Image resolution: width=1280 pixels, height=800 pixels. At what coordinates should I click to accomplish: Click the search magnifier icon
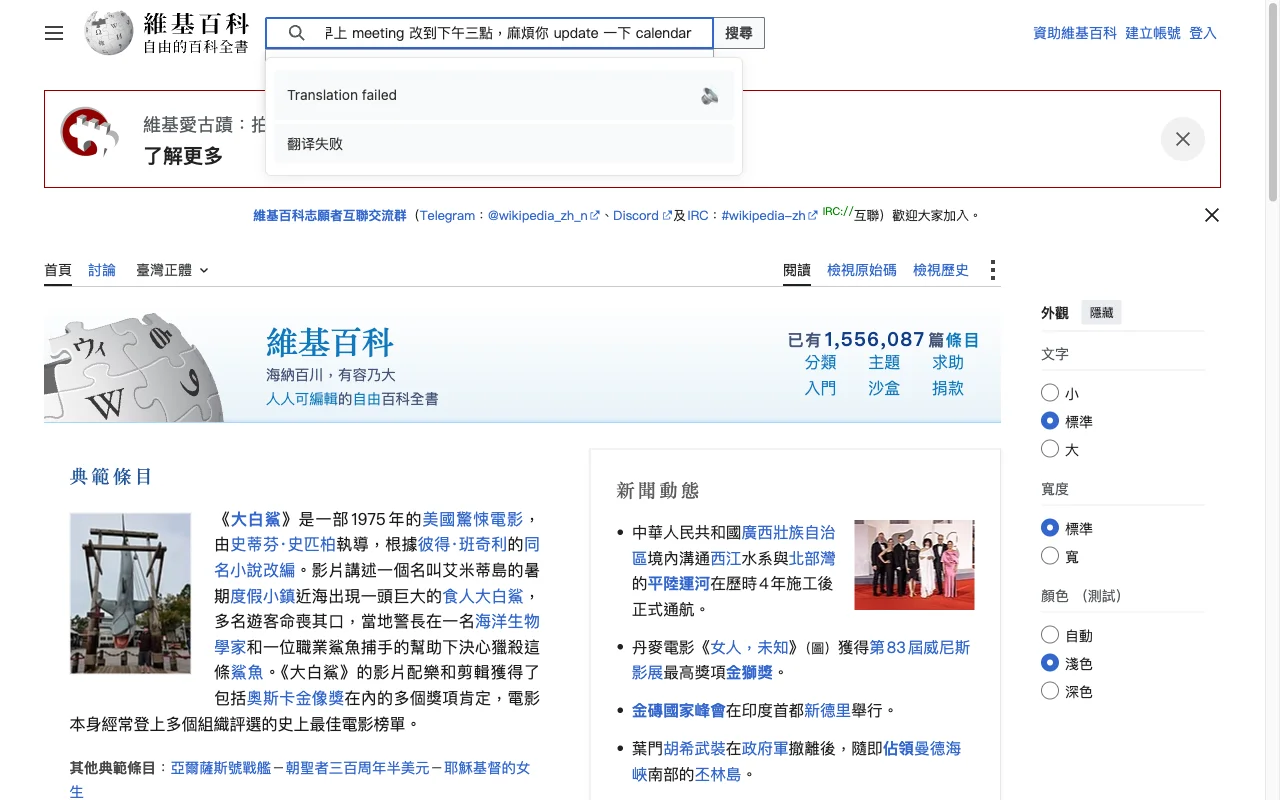pyautogui.click(x=297, y=33)
